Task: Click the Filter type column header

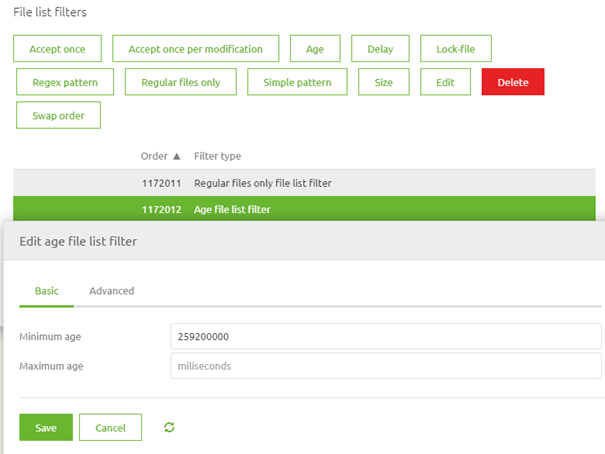Action: 218,156
